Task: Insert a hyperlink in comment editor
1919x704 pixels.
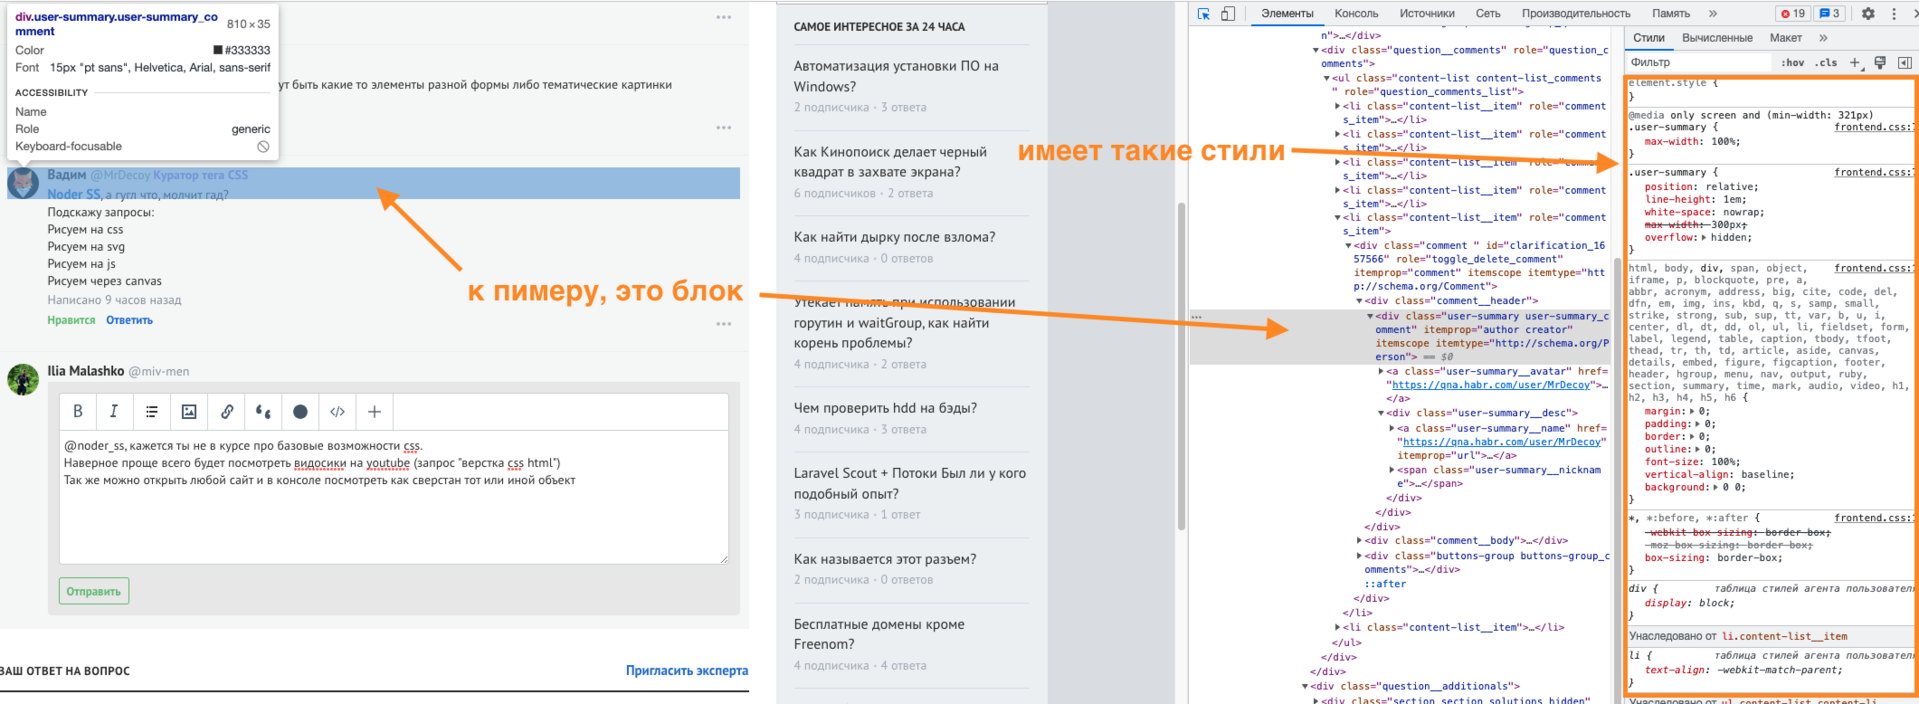Action: click(227, 411)
